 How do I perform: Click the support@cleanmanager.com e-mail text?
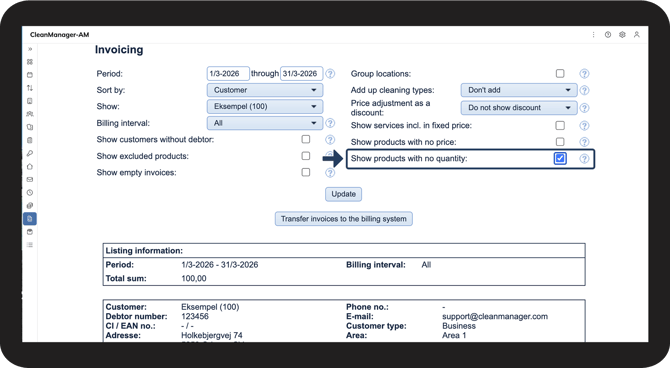coord(495,316)
